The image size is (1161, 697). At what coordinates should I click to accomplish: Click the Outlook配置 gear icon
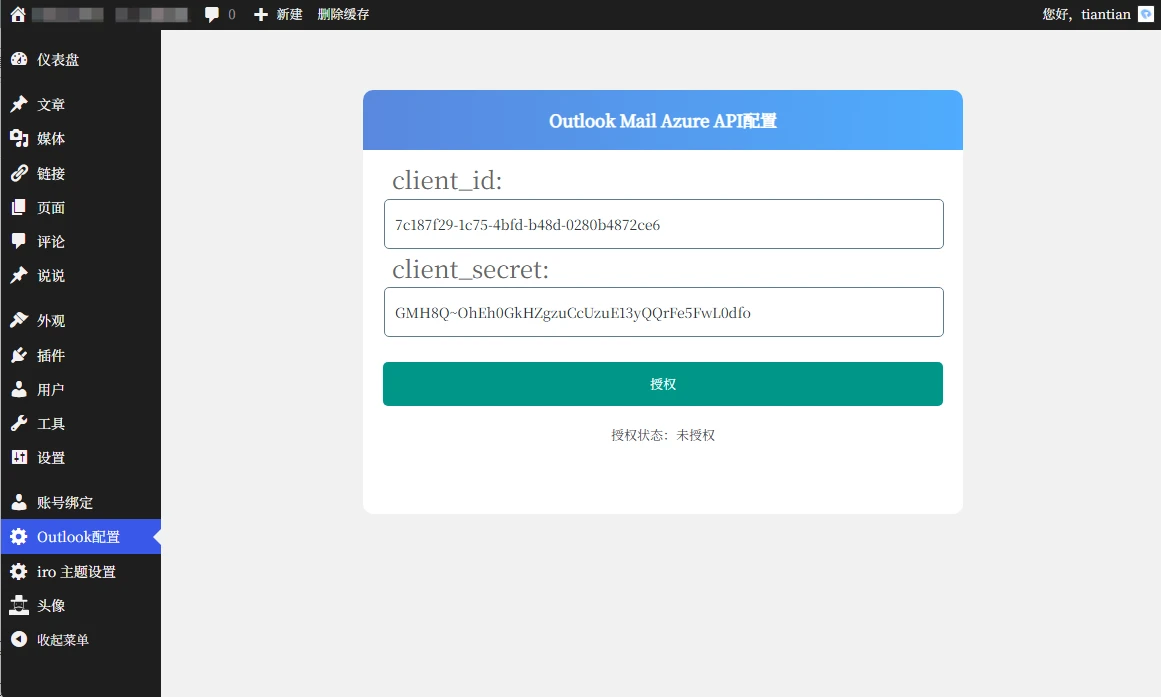click(19, 537)
